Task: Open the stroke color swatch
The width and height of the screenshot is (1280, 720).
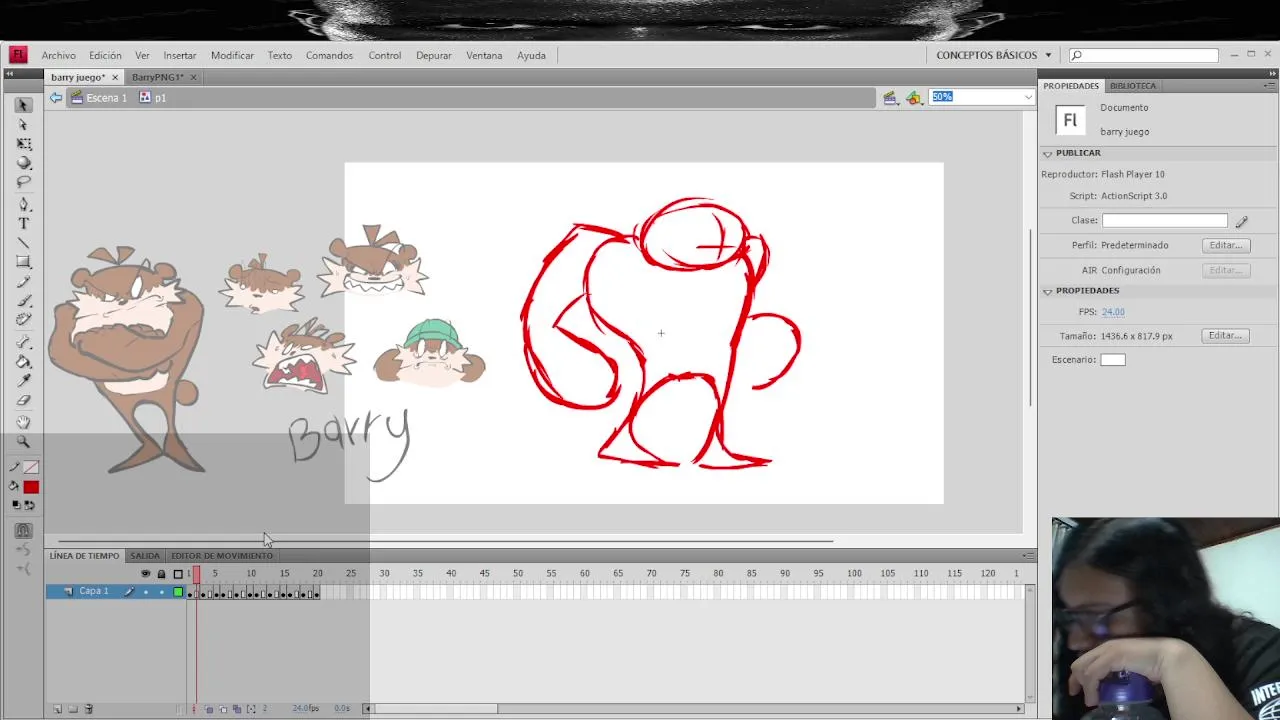Action: pyautogui.click(x=31, y=468)
